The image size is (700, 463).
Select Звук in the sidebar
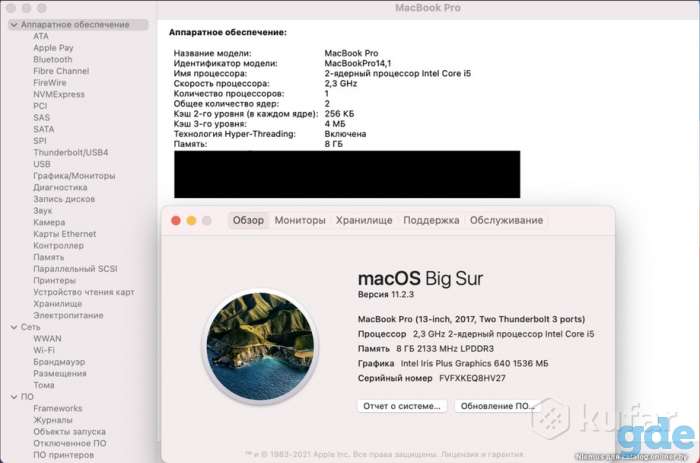point(42,211)
